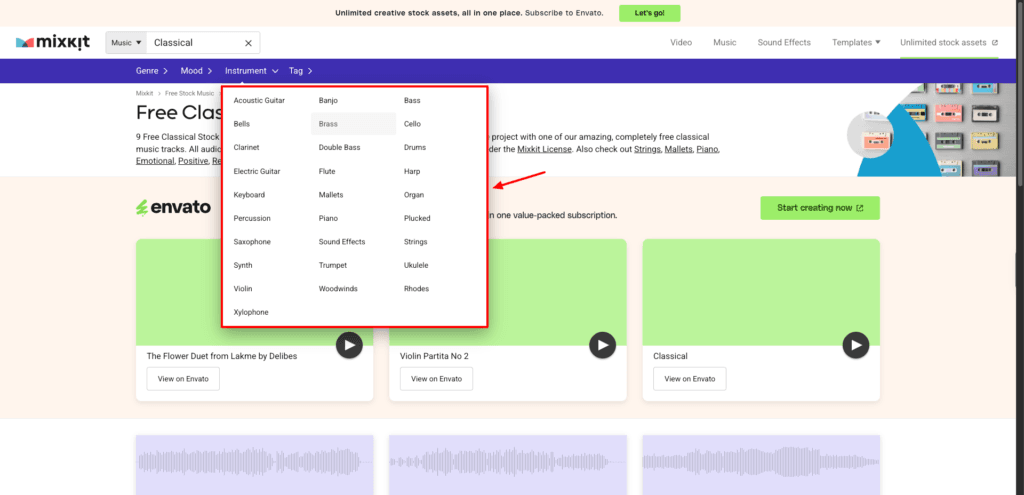Viewport: 1024px width, 495px height.
Task: Select Percussion instrument
Action: coord(252,218)
